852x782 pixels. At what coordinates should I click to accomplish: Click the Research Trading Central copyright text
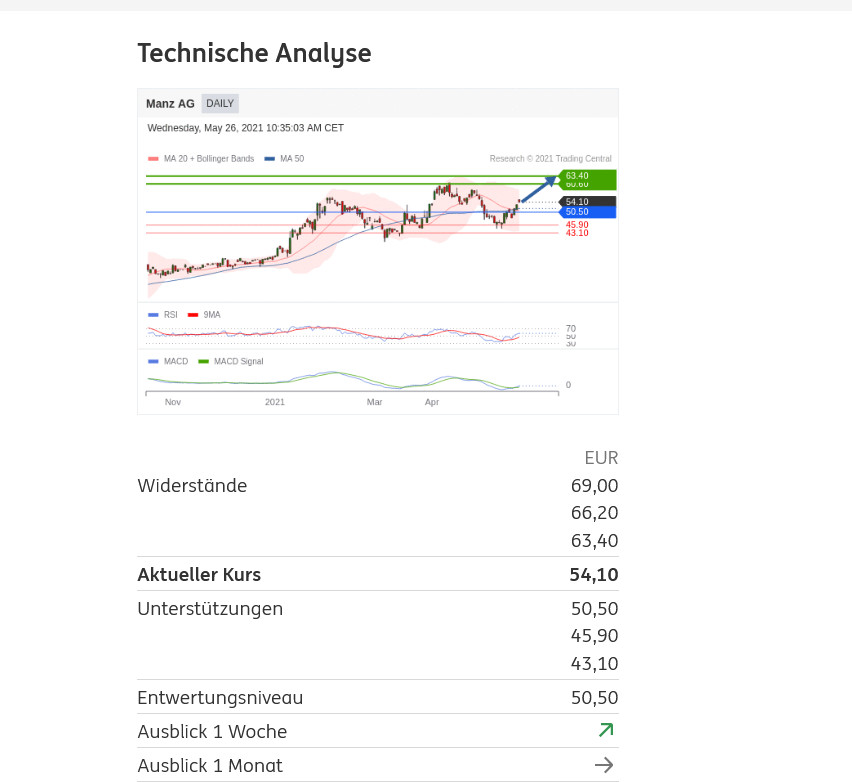(x=550, y=159)
